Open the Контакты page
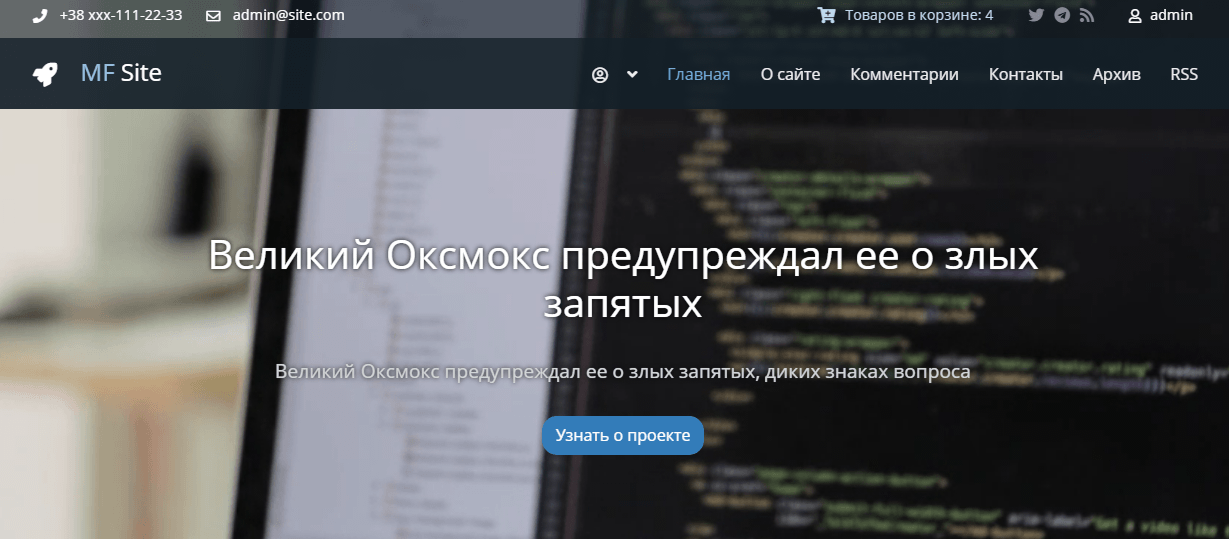This screenshot has width=1229, height=539. click(1025, 74)
